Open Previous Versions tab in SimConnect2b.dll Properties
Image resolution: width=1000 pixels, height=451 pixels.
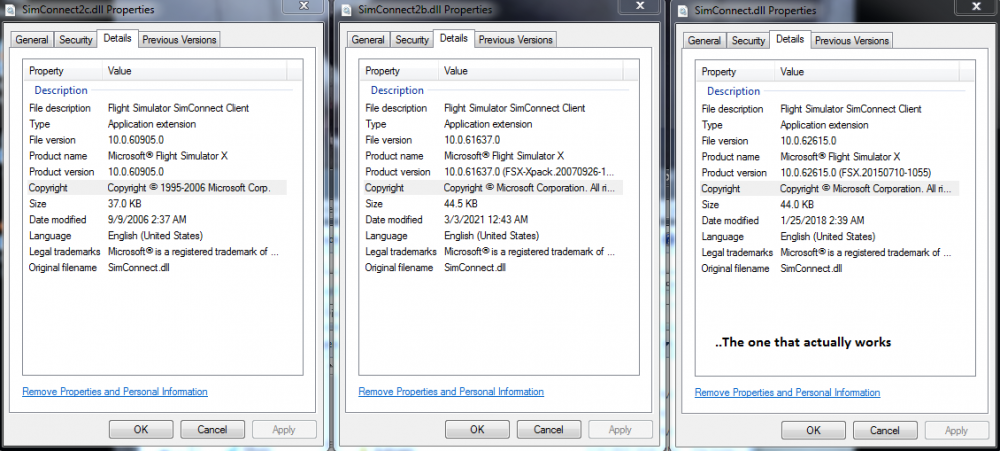point(515,40)
